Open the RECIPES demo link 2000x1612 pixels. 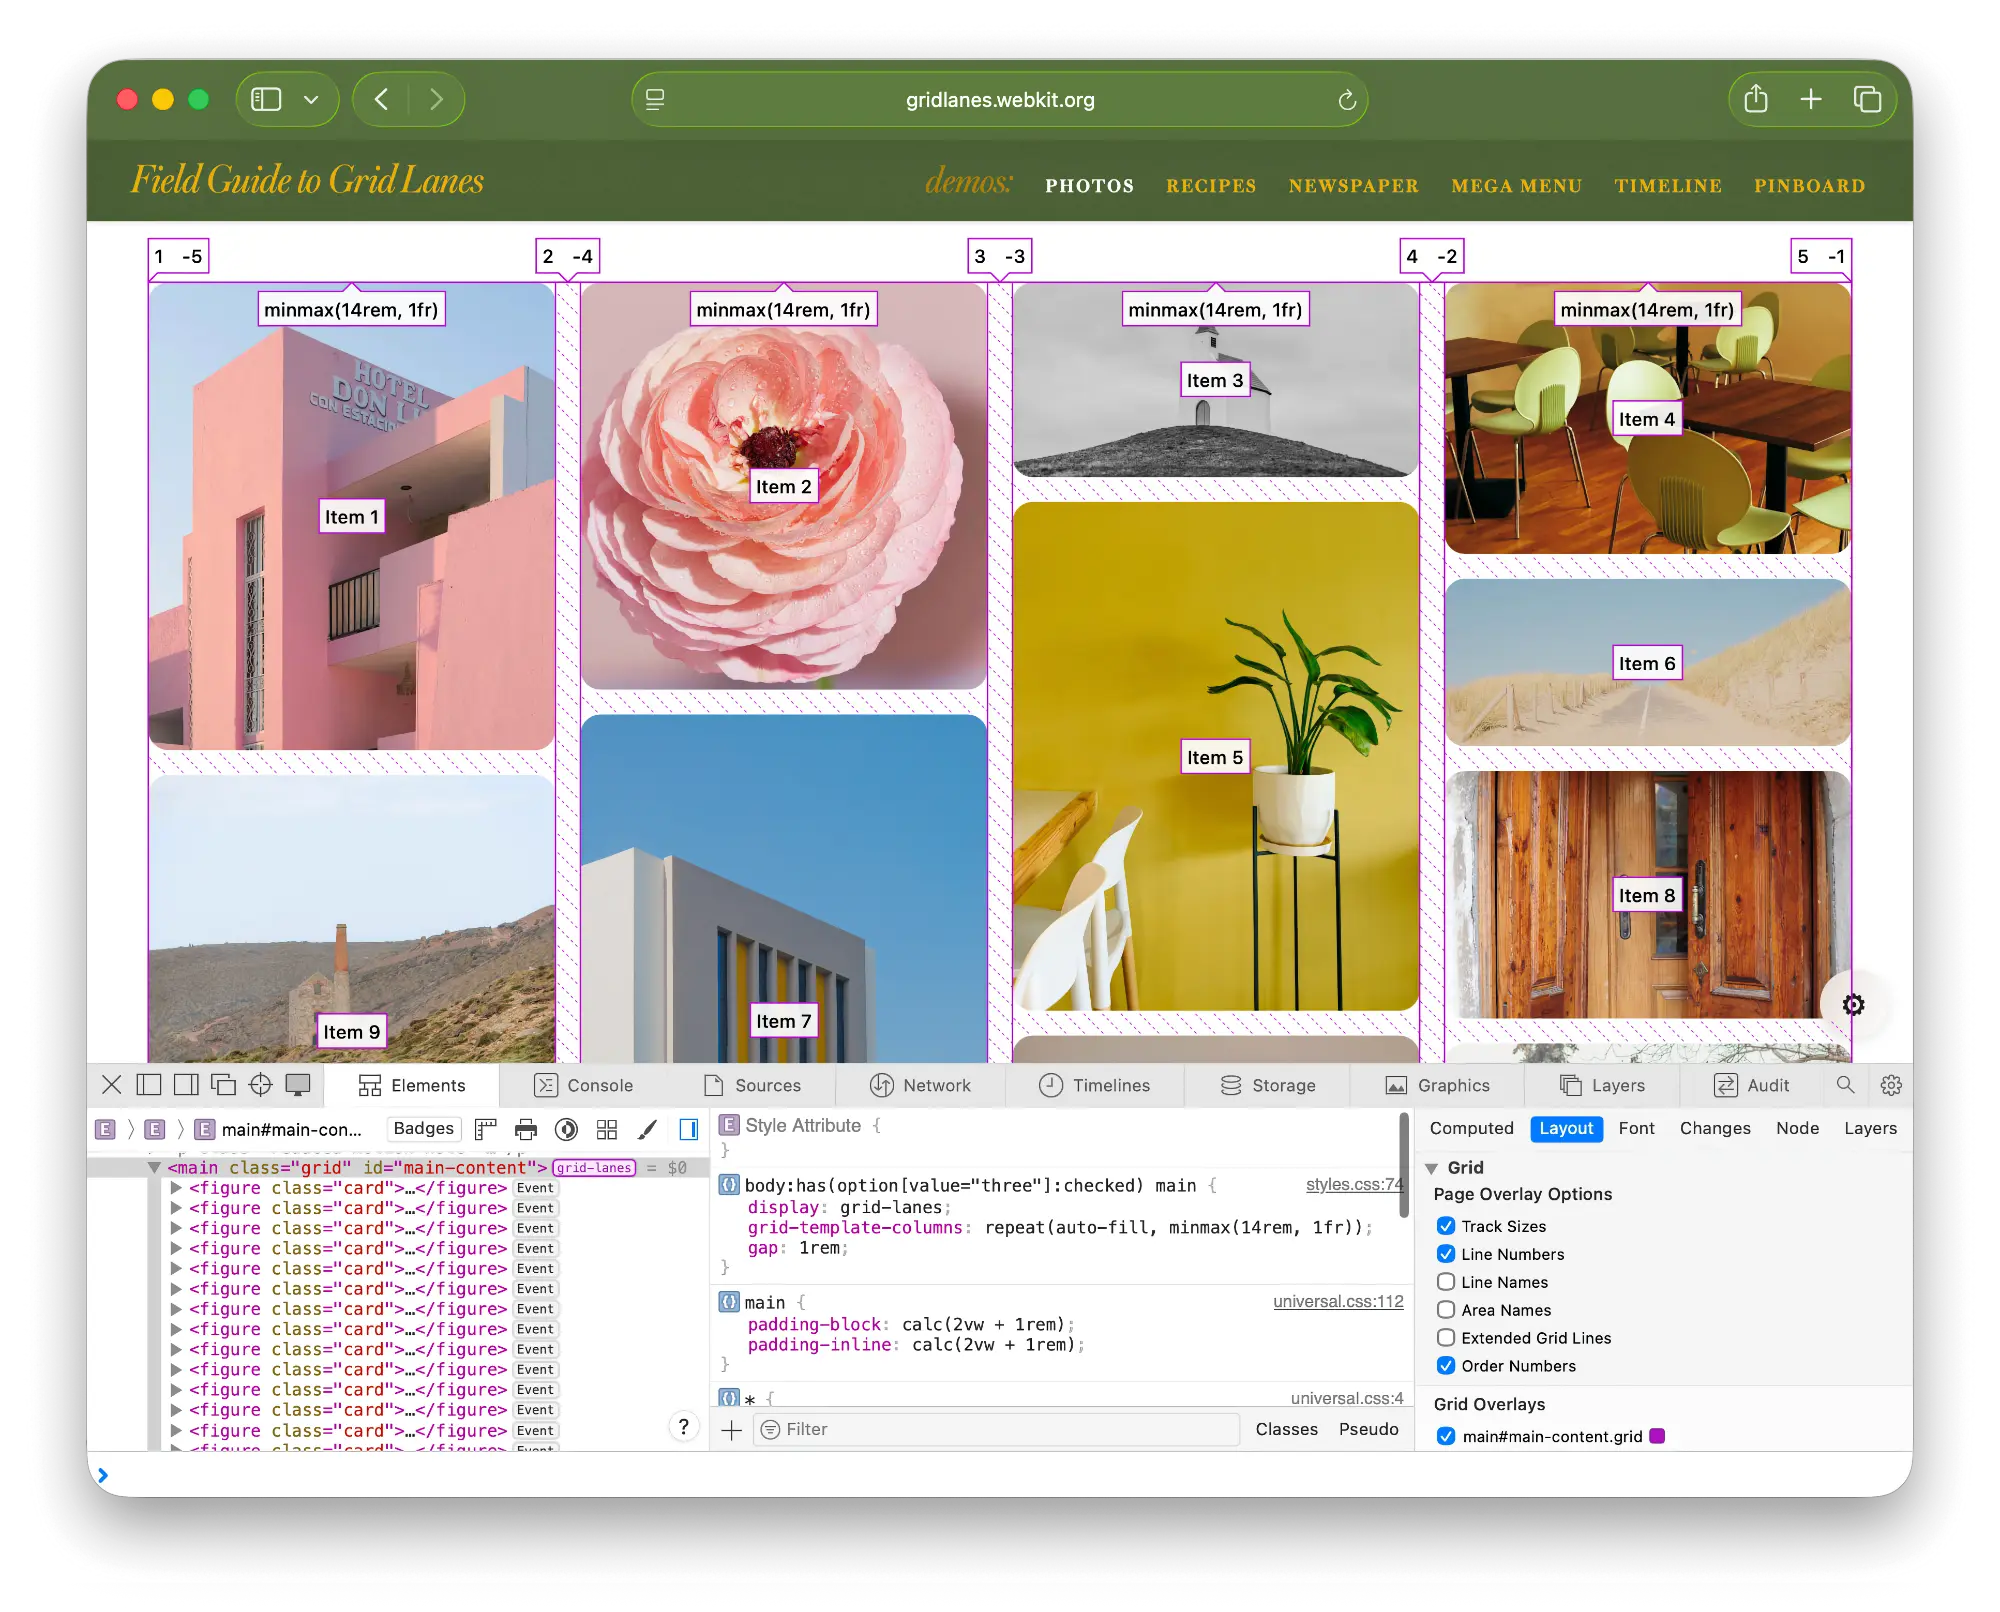[1211, 186]
